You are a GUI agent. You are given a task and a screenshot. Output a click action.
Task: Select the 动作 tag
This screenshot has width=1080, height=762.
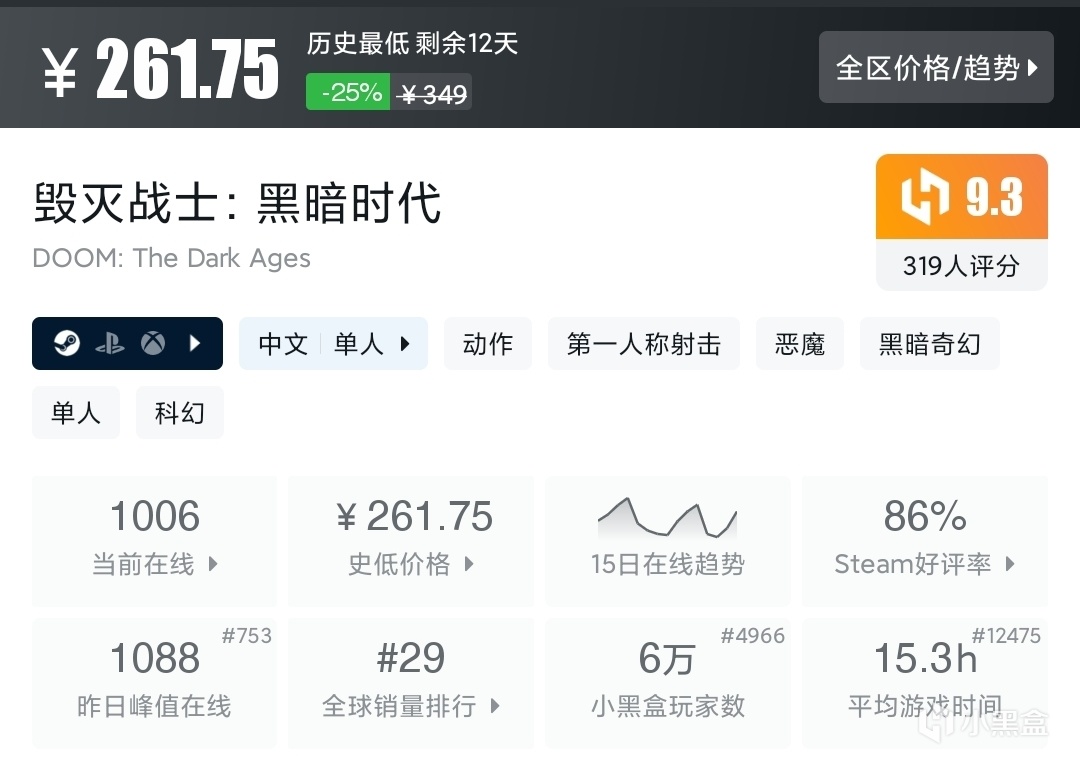[x=488, y=344]
